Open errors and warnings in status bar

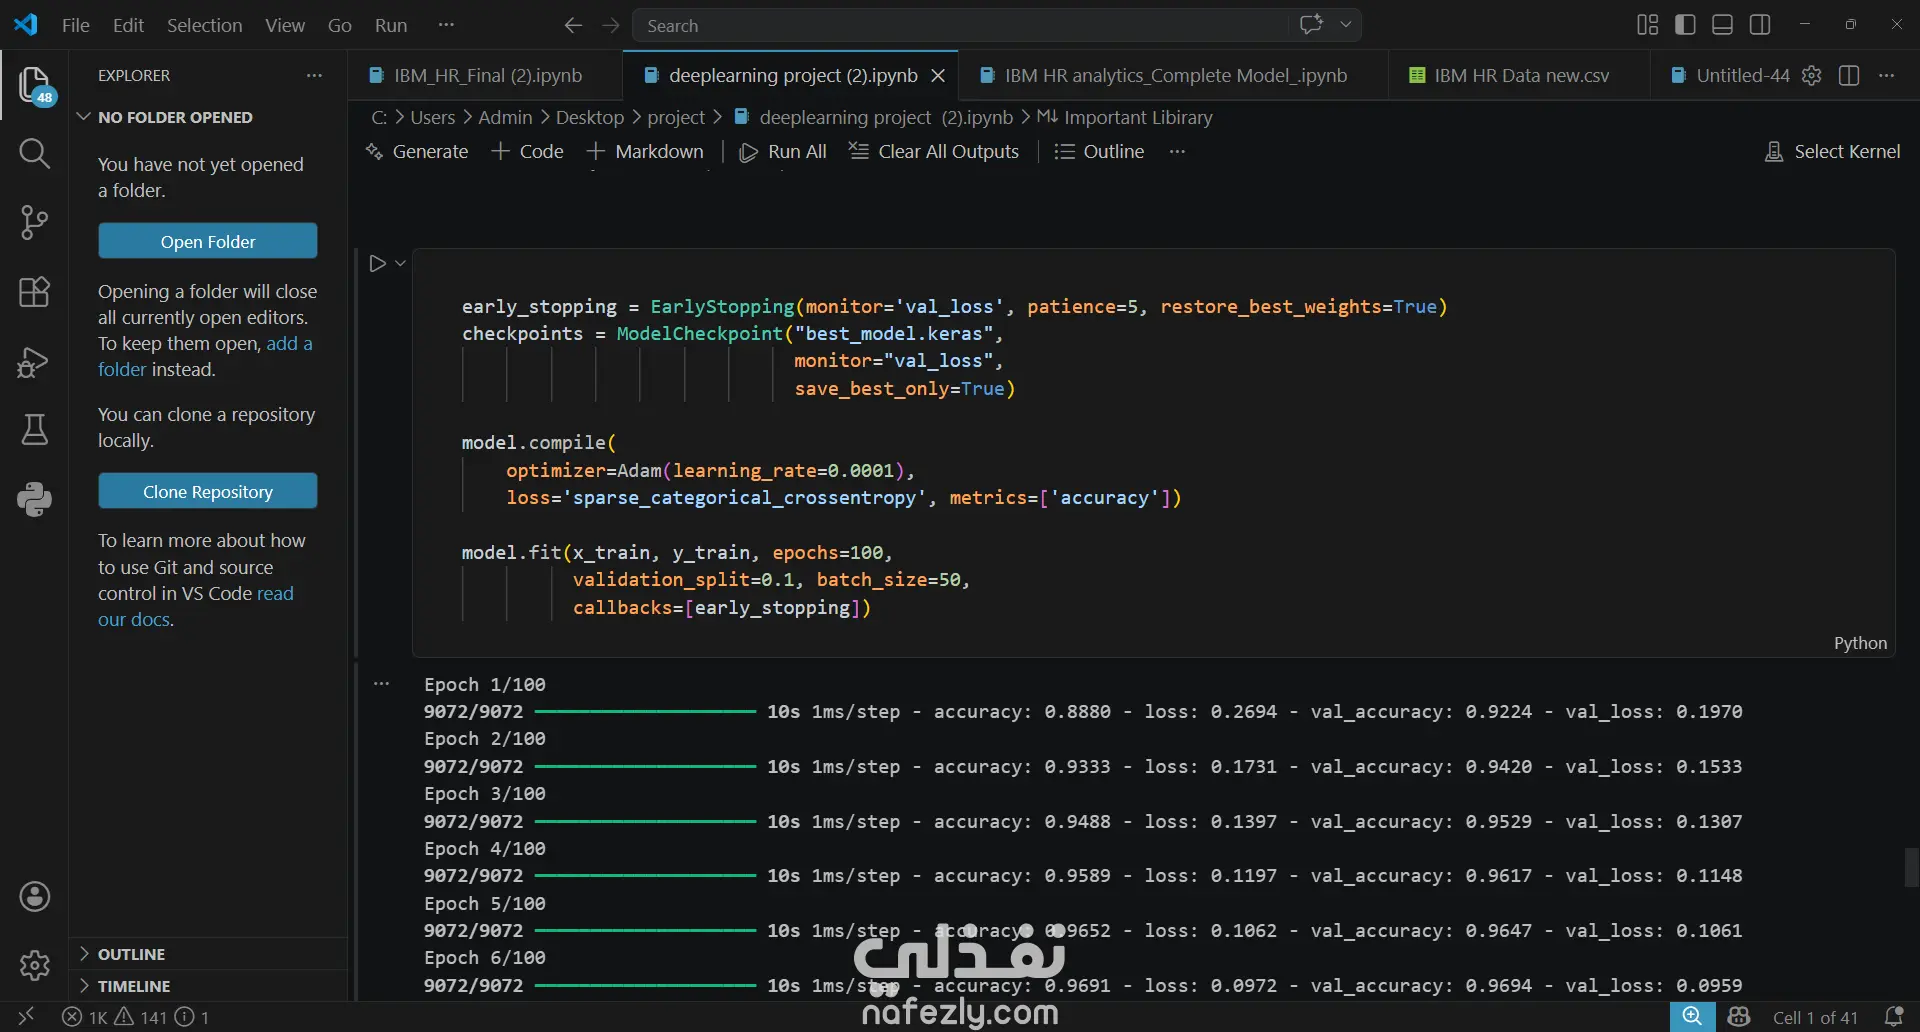(136, 1017)
